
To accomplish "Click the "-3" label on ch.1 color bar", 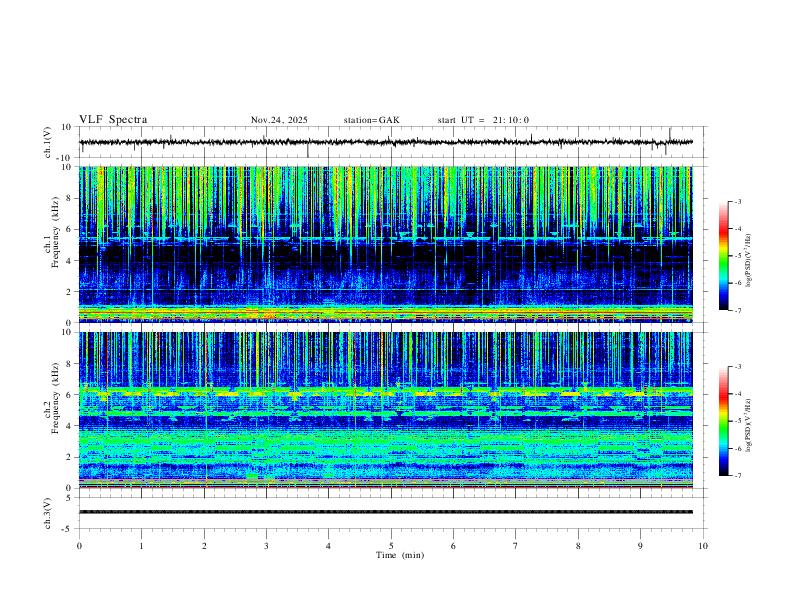I will tap(738, 201).
